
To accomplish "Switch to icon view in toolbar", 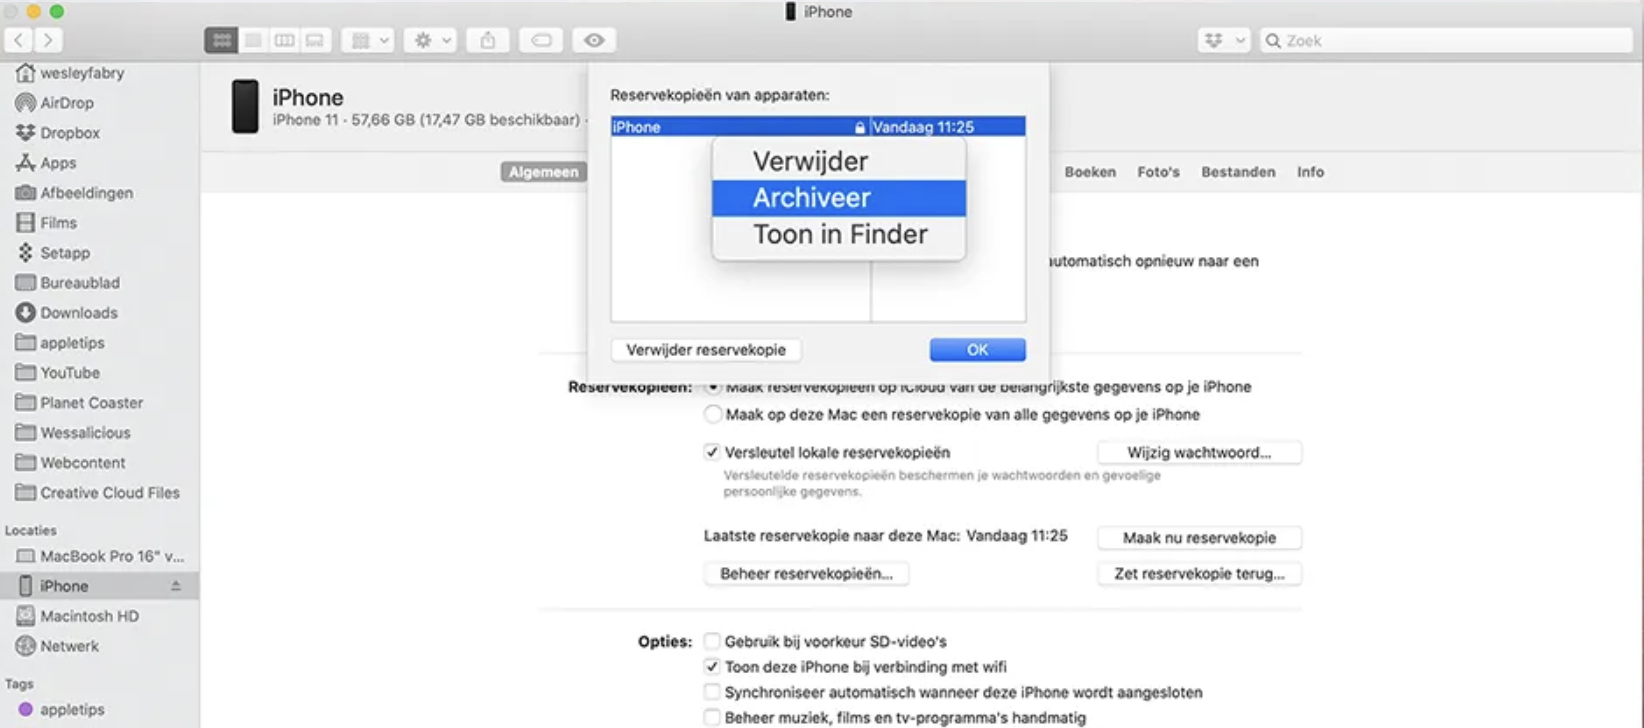I will pyautogui.click(x=221, y=40).
